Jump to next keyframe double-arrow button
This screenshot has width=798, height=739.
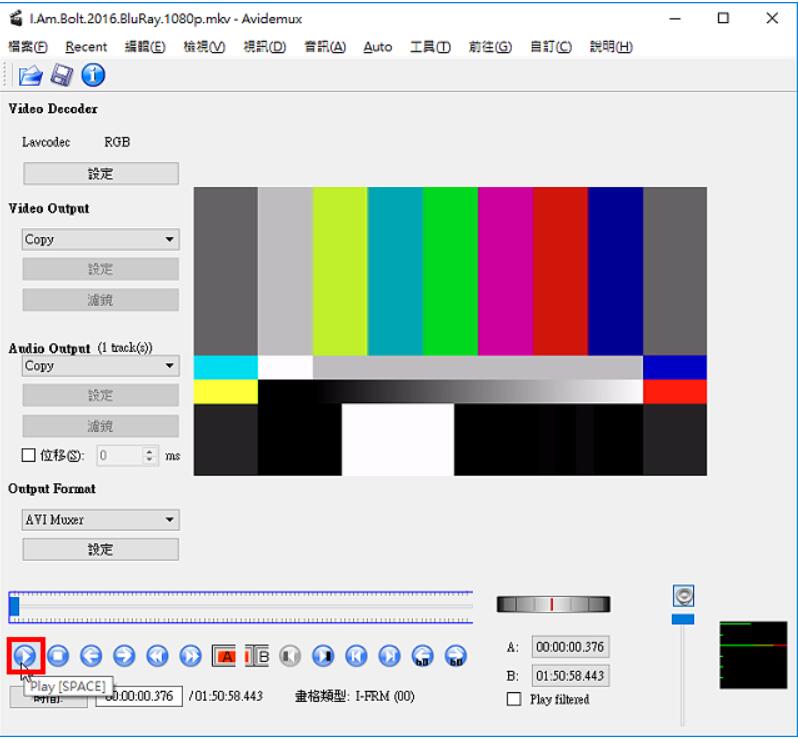coord(190,656)
